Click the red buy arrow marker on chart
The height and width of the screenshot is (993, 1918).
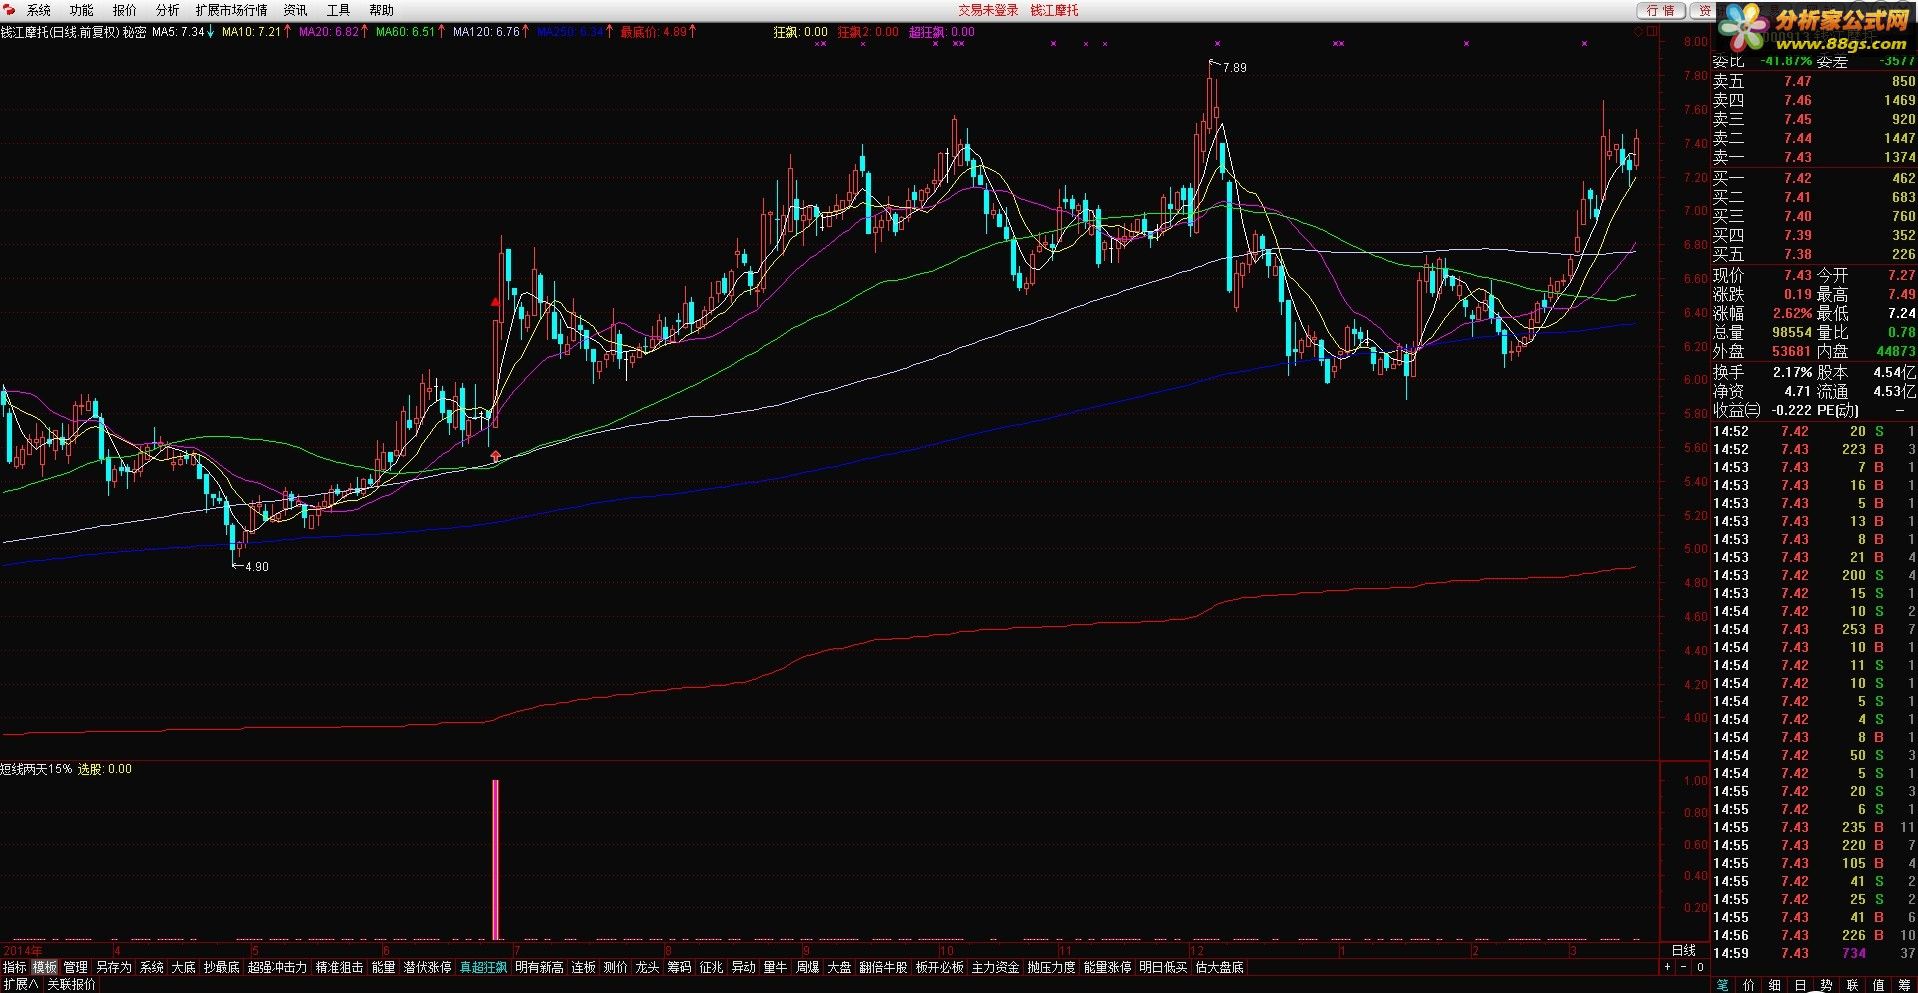point(495,456)
